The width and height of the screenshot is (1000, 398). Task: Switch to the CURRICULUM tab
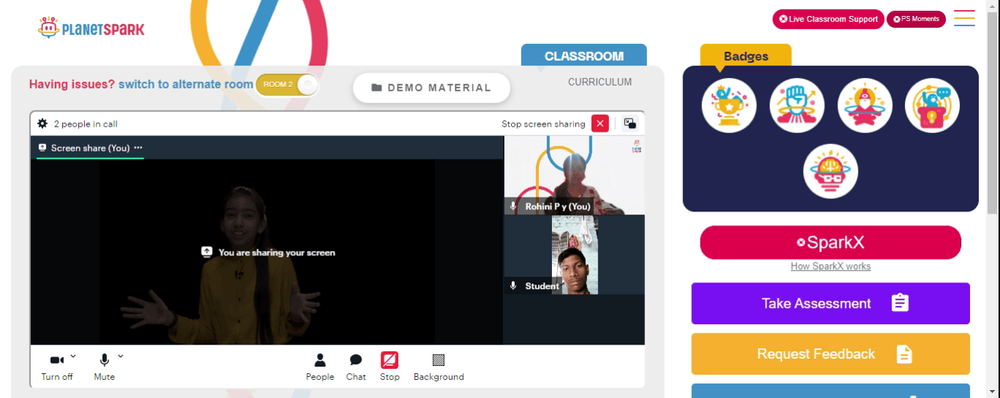pyautogui.click(x=600, y=82)
